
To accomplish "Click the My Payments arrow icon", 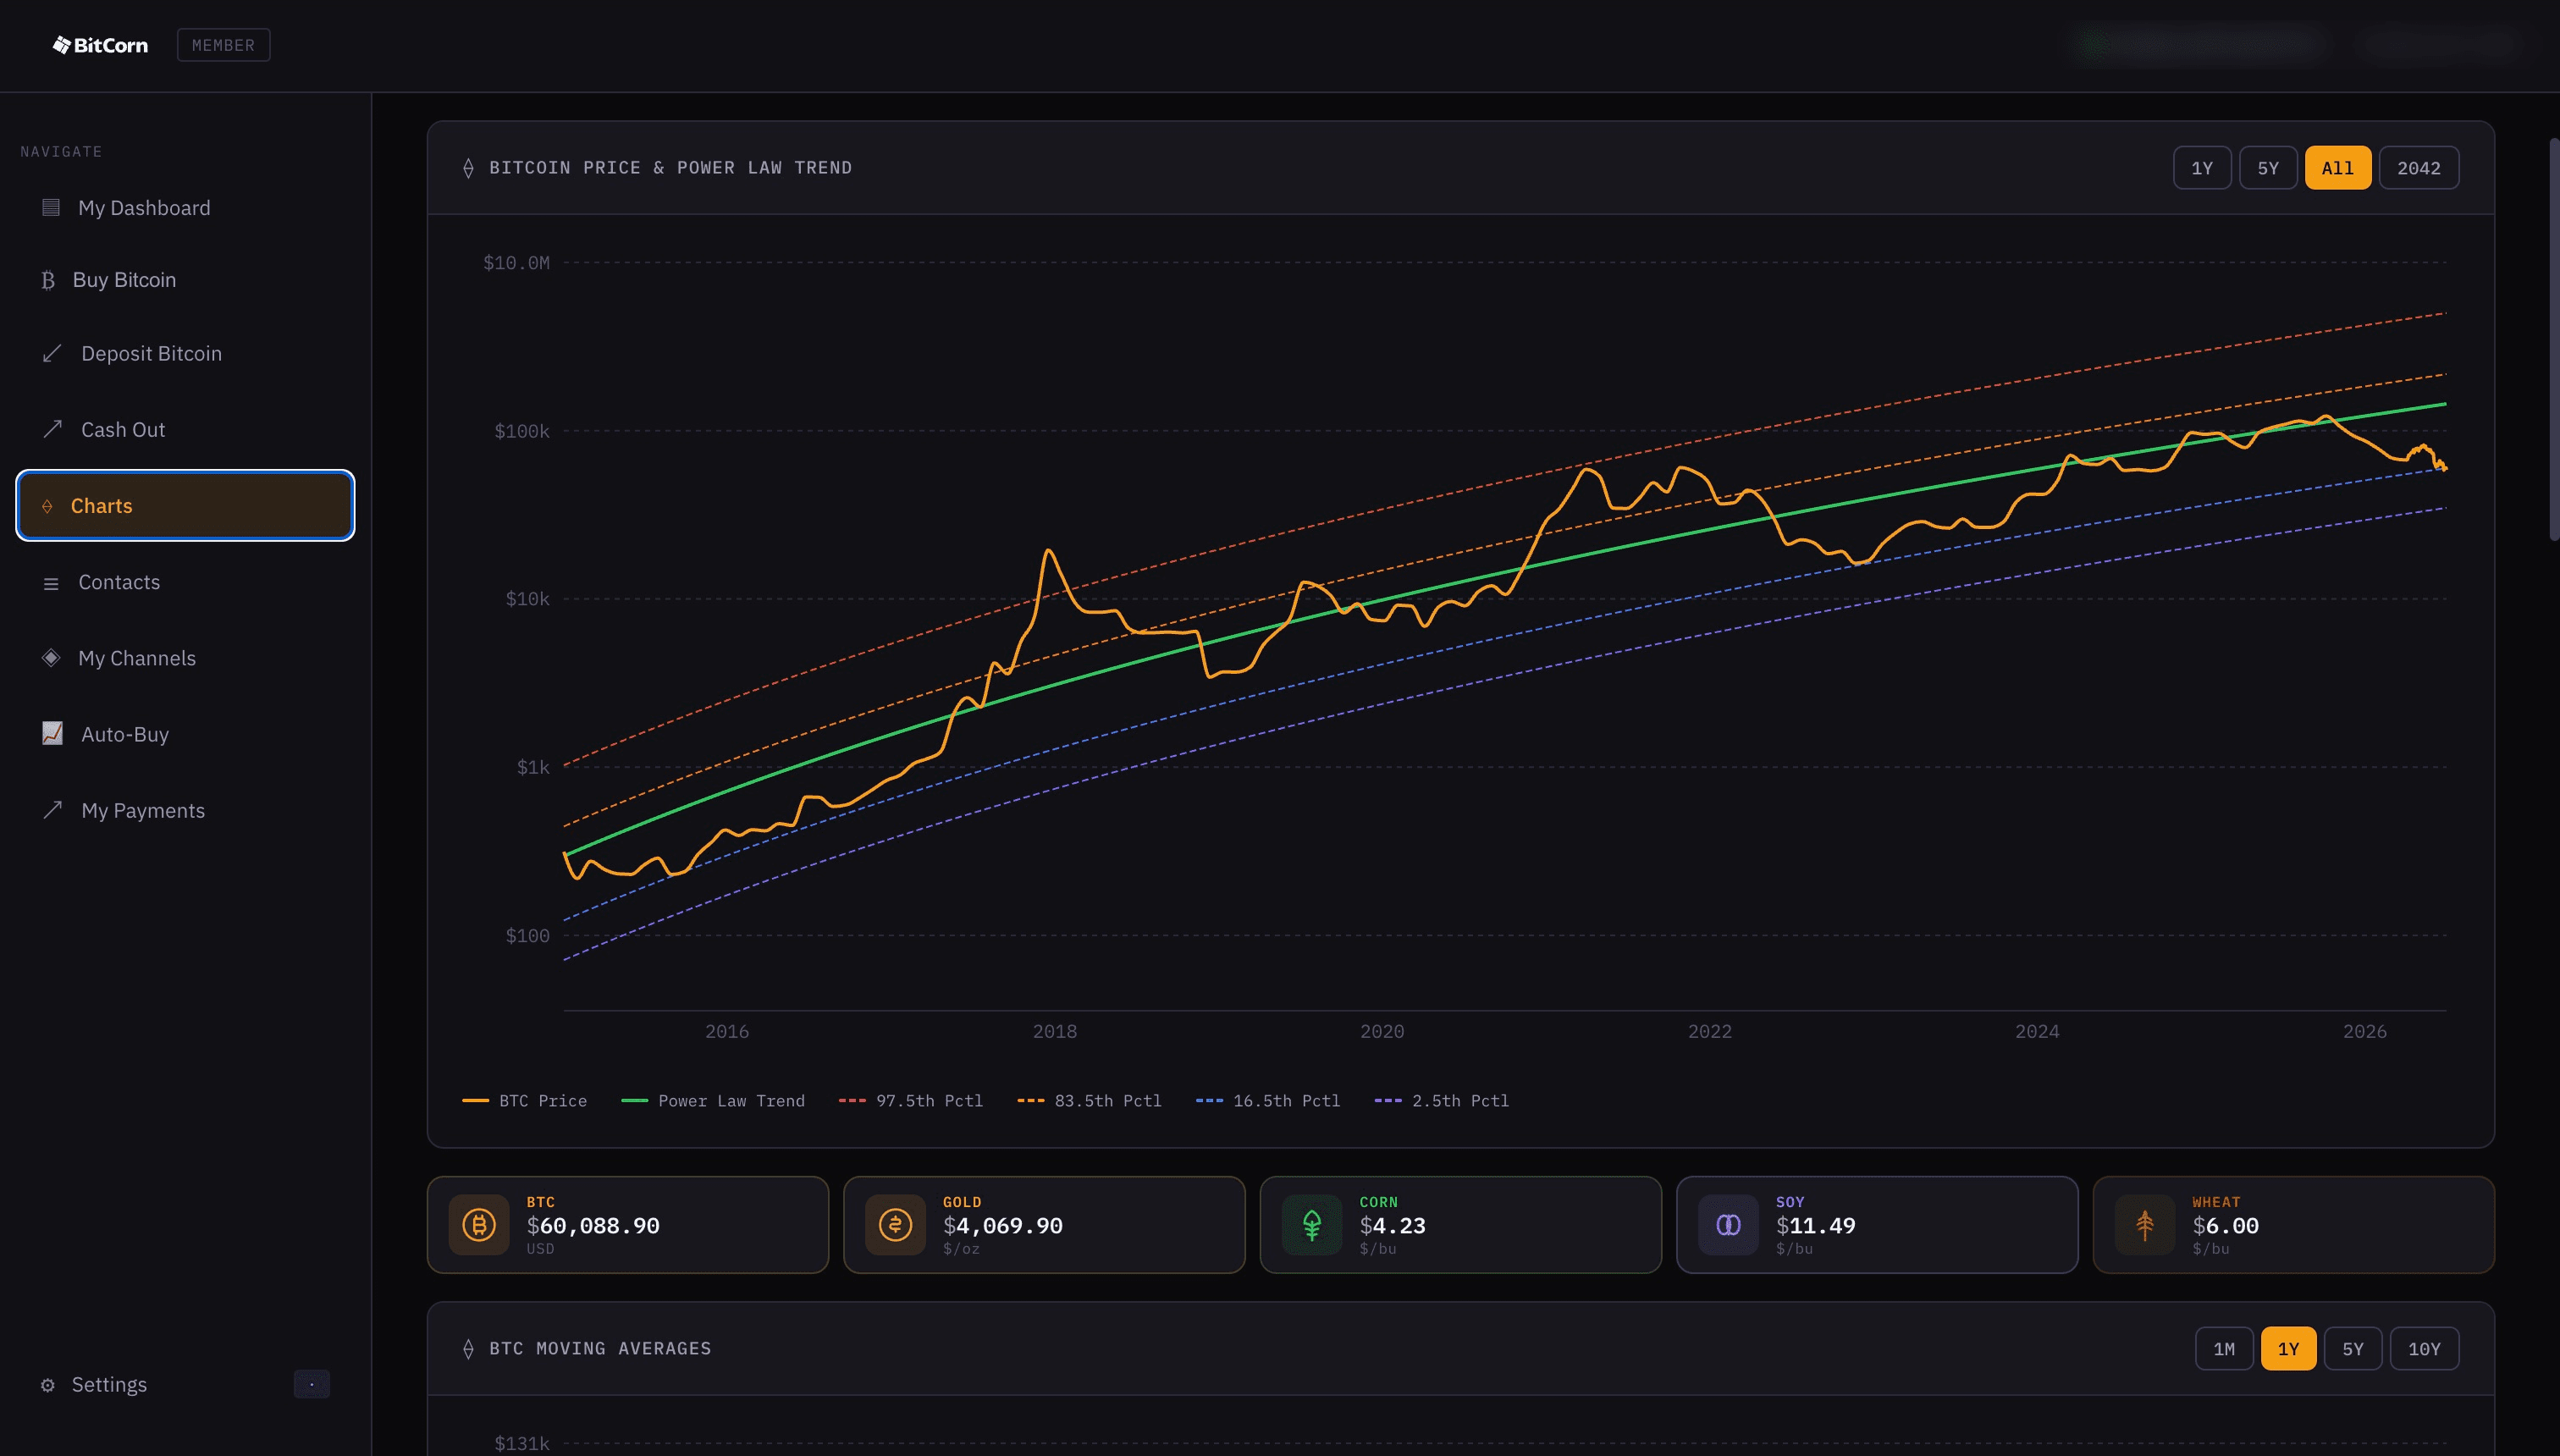I will point(52,810).
